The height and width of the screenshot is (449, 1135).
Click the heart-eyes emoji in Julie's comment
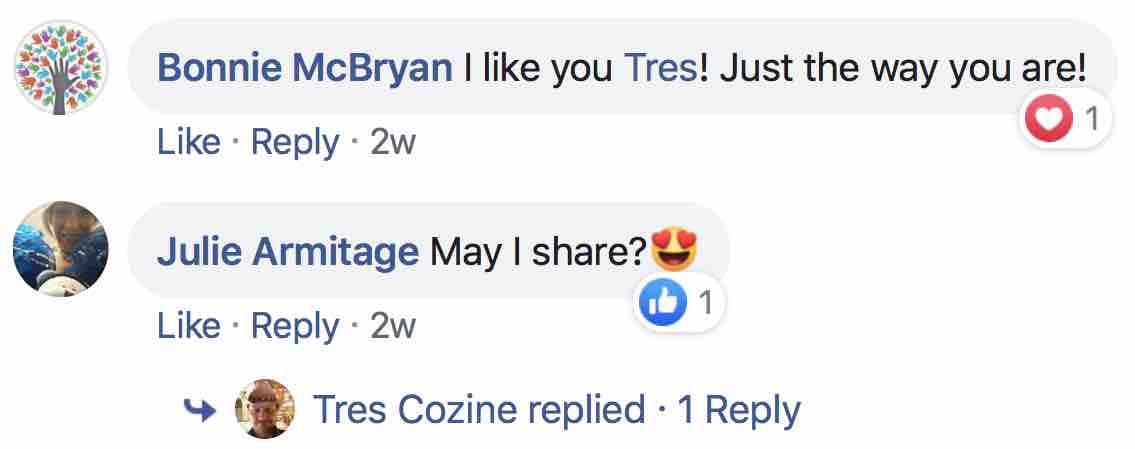click(674, 249)
